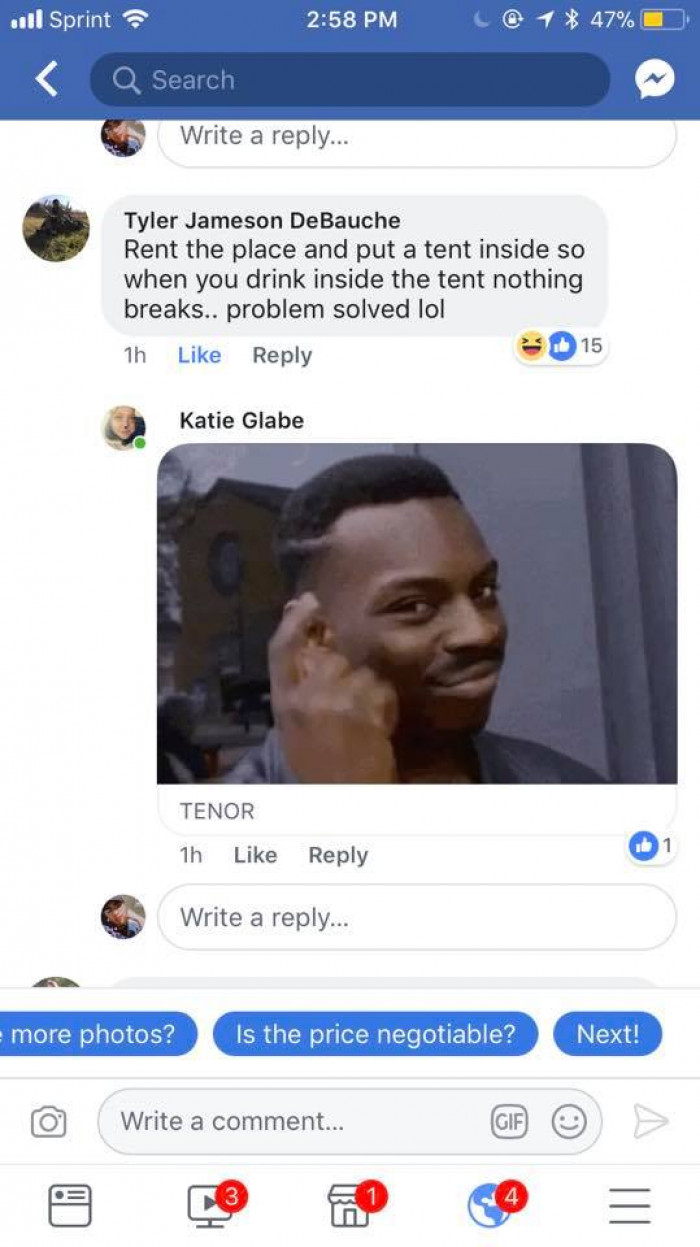Image resolution: width=700 pixels, height=1247 pixels.
Task: Tap the camera icon beside comment box
Action: 48,1122
